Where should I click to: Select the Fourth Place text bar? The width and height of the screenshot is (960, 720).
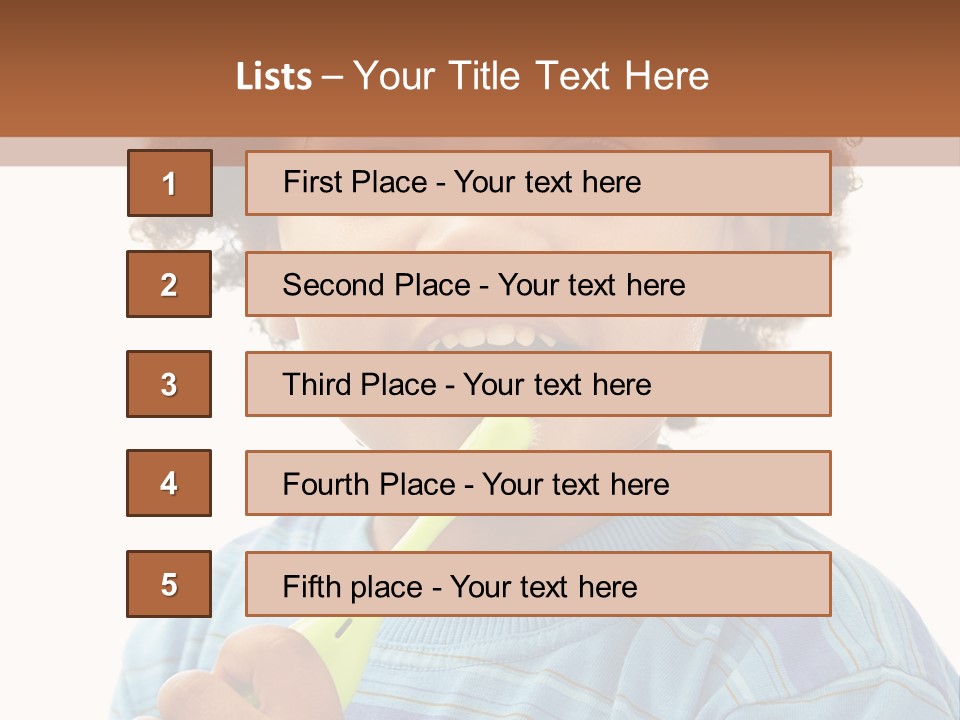click(x=538, y=484)
